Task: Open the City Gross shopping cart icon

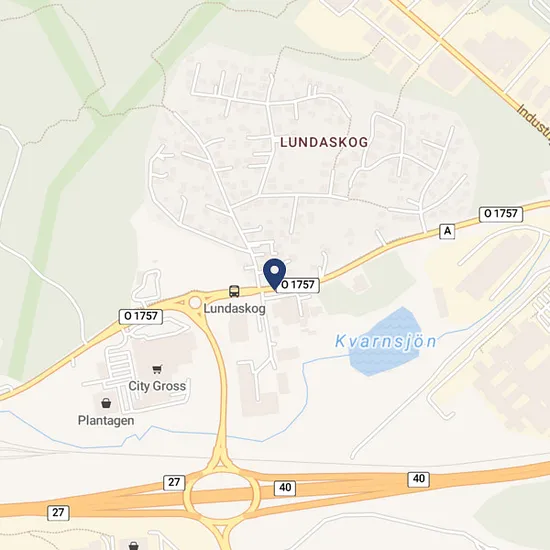Action: coord(157,369)
